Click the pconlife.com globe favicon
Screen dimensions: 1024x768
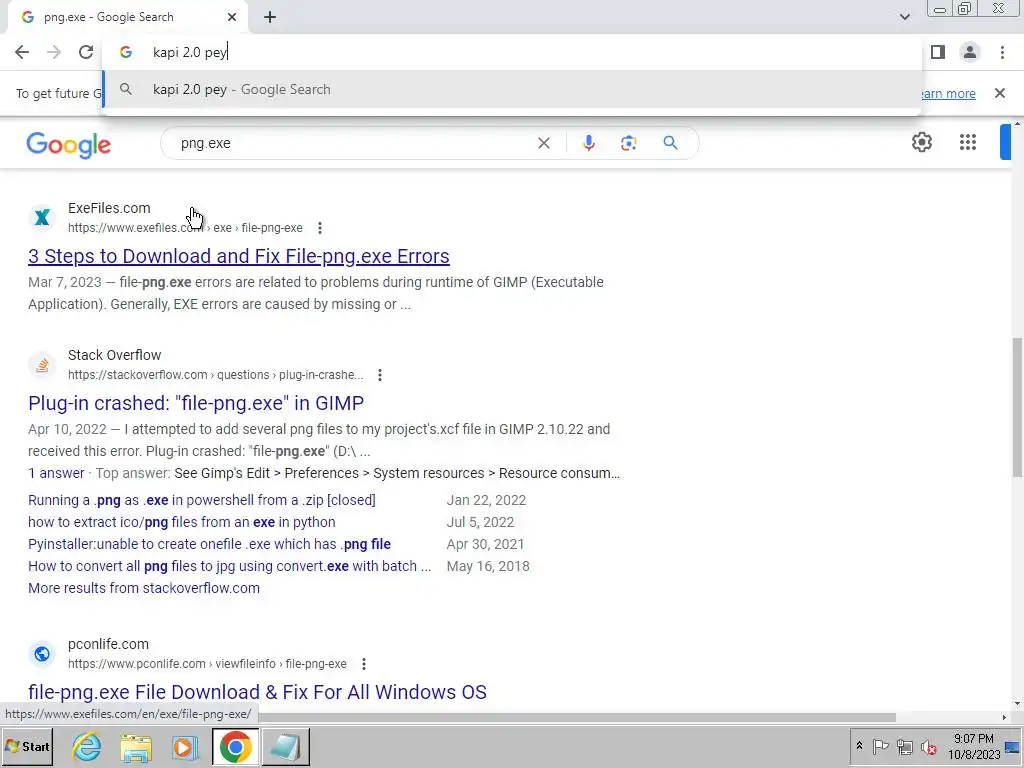(42, 654)
